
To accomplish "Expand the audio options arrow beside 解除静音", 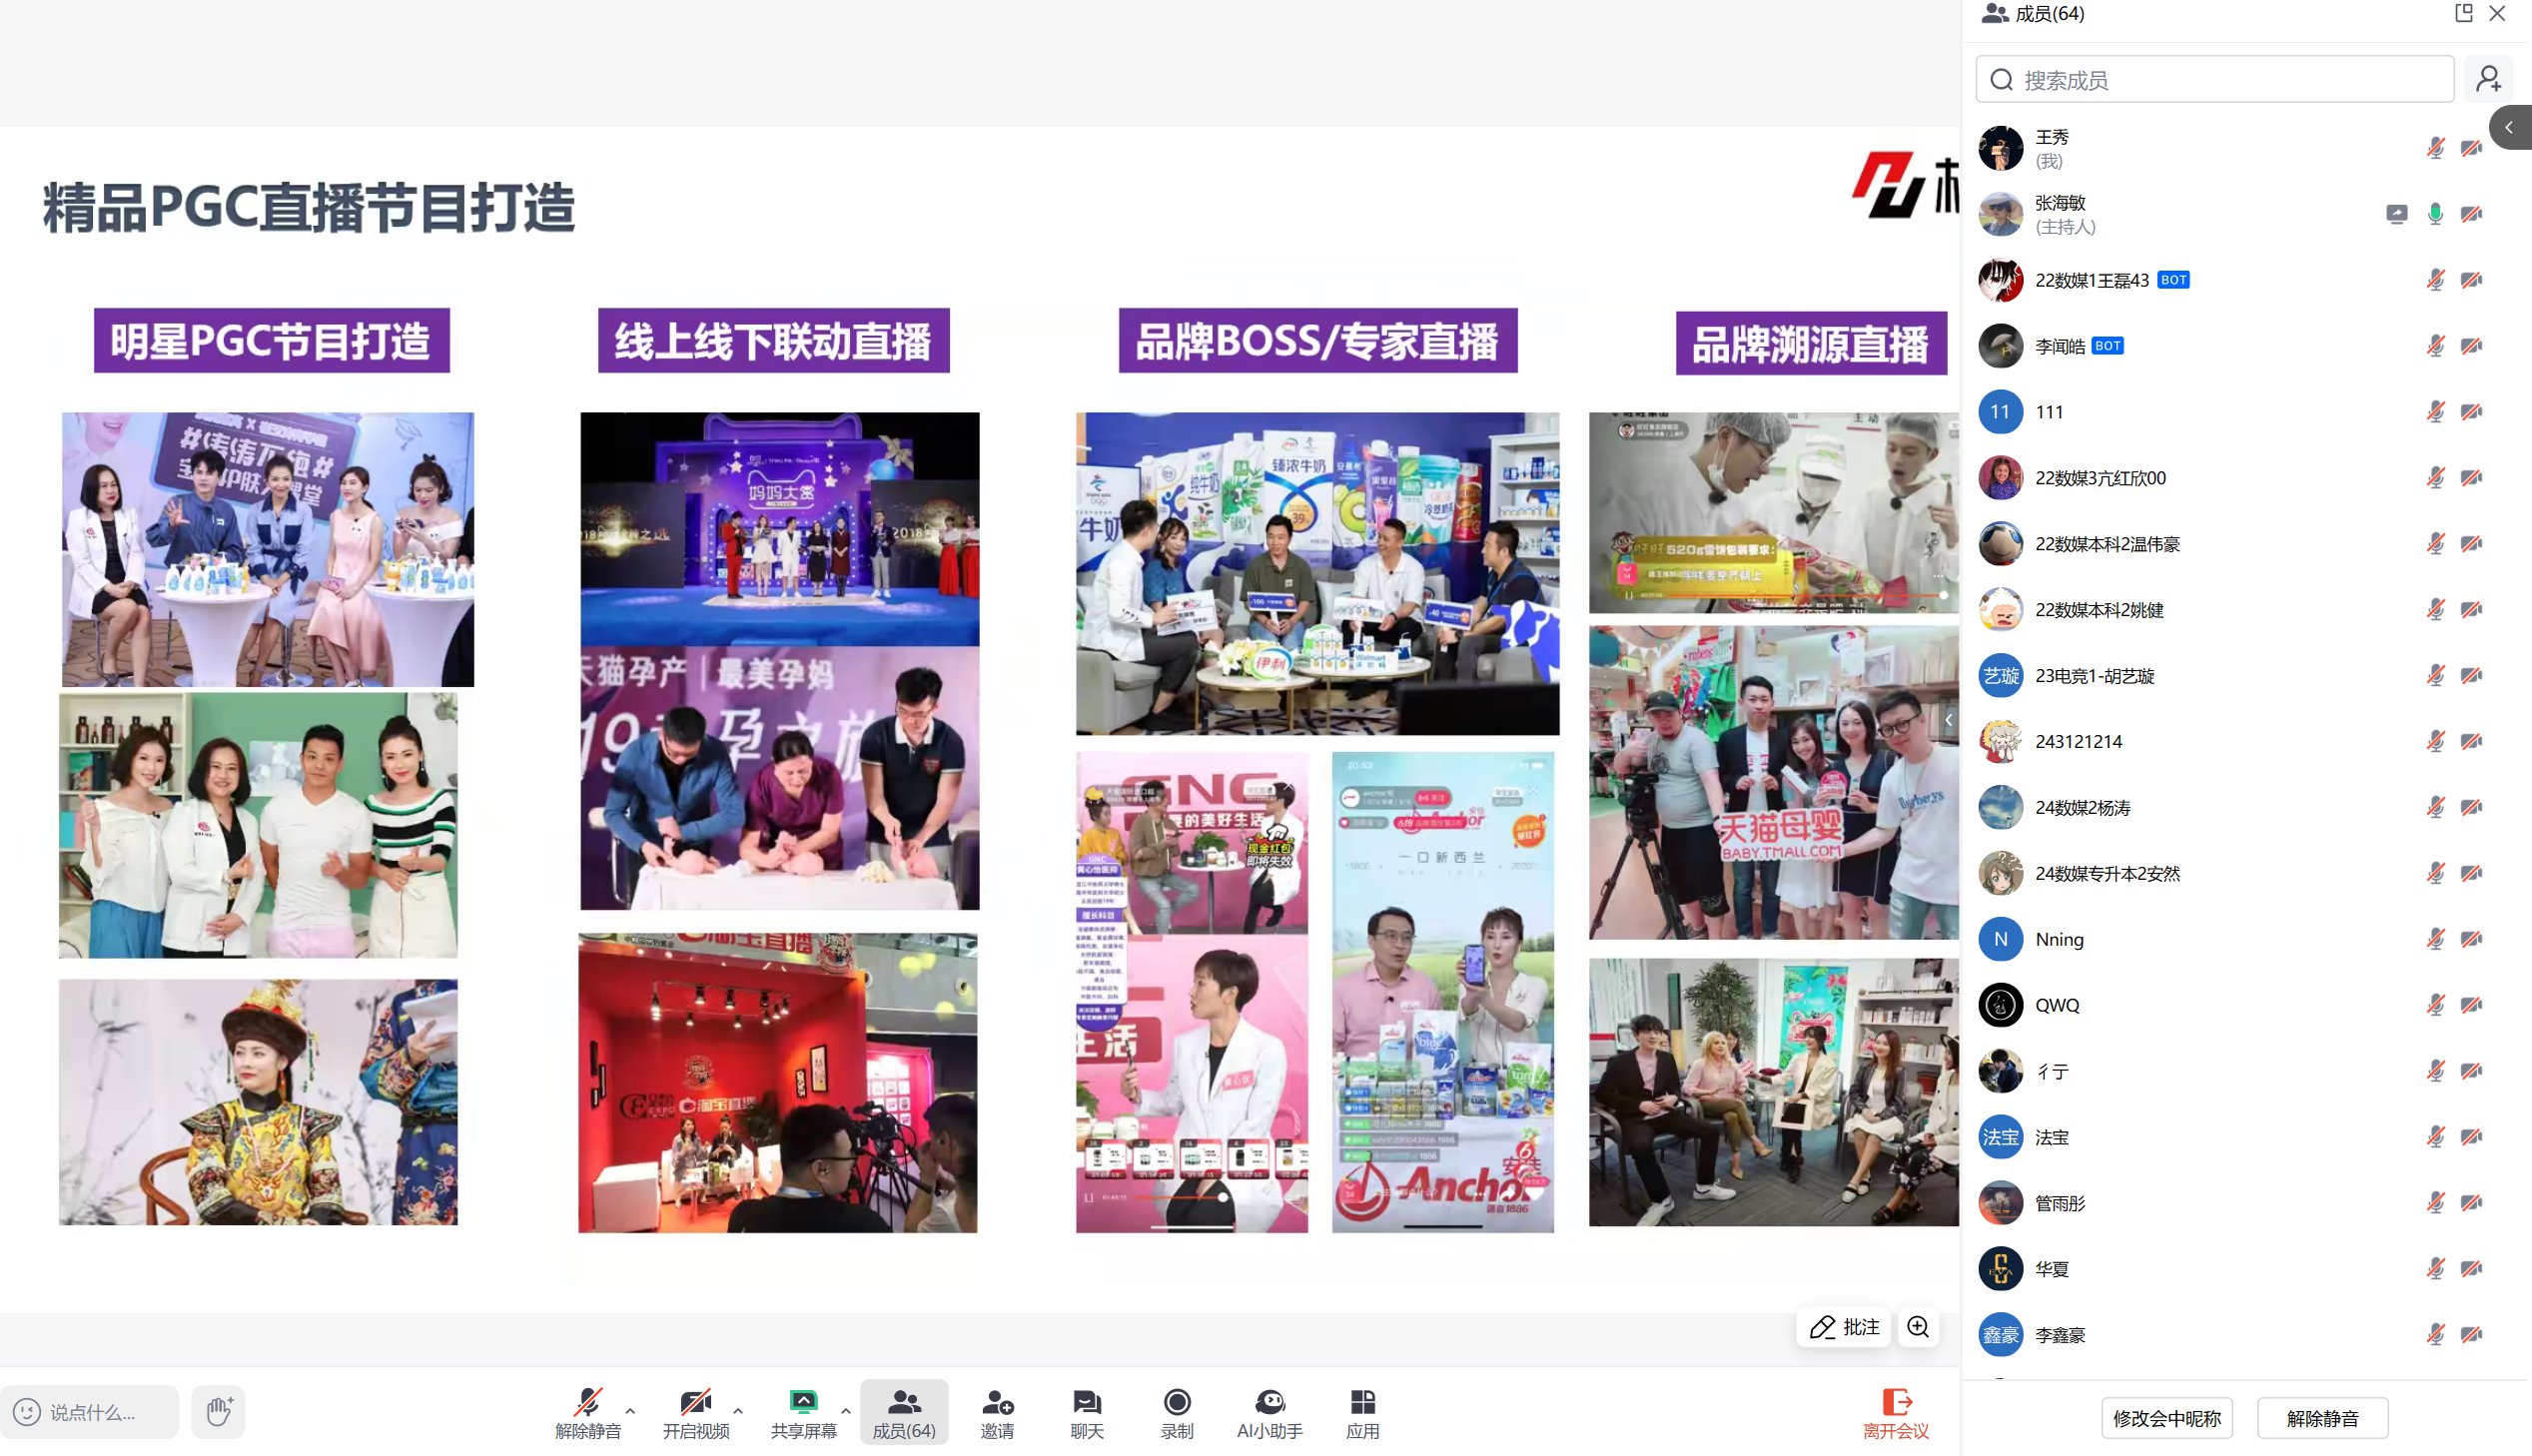I will 630,1410.
